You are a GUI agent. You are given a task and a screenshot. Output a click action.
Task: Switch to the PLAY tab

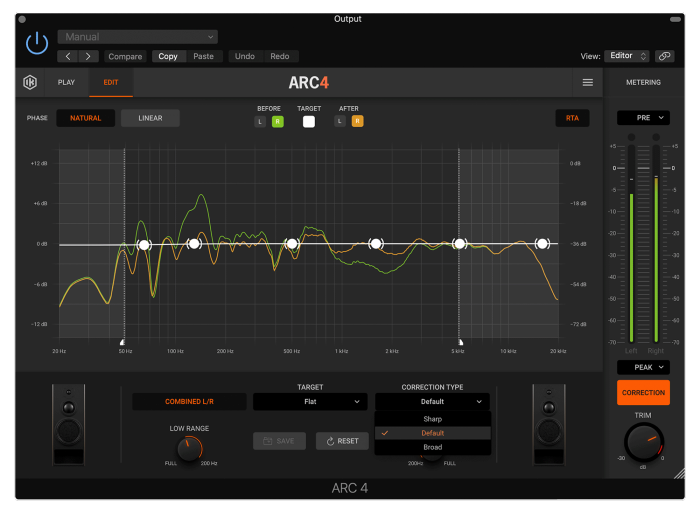point(66,82)
